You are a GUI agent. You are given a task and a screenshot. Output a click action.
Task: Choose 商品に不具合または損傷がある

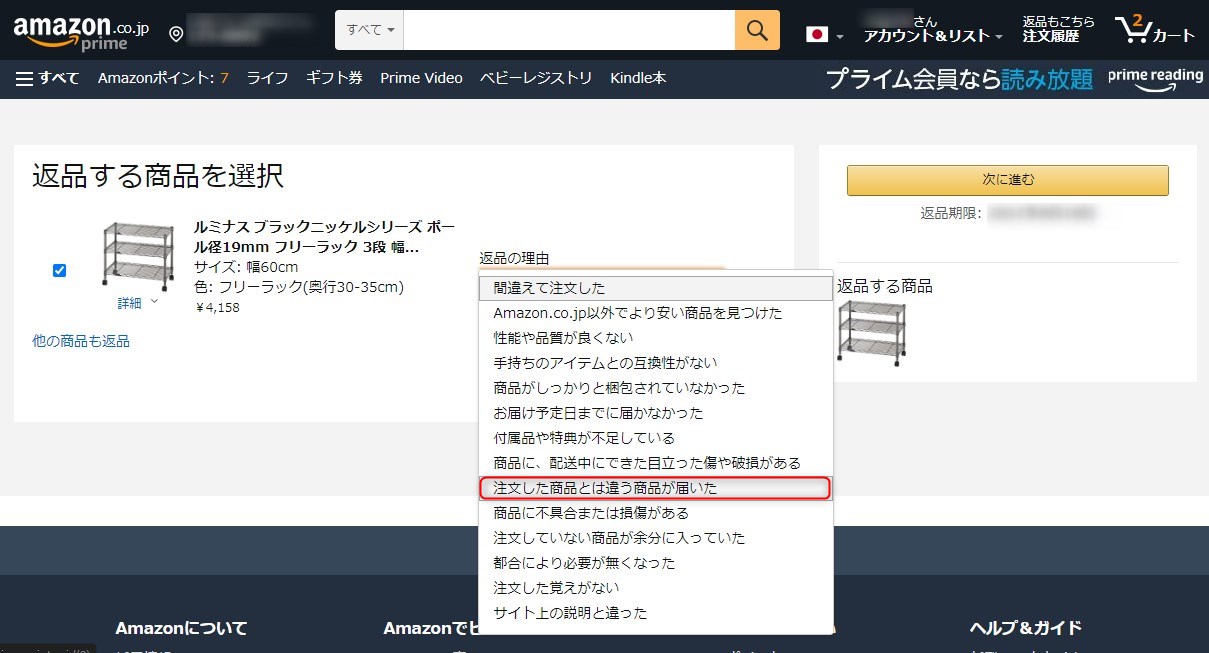click(656, 513)
